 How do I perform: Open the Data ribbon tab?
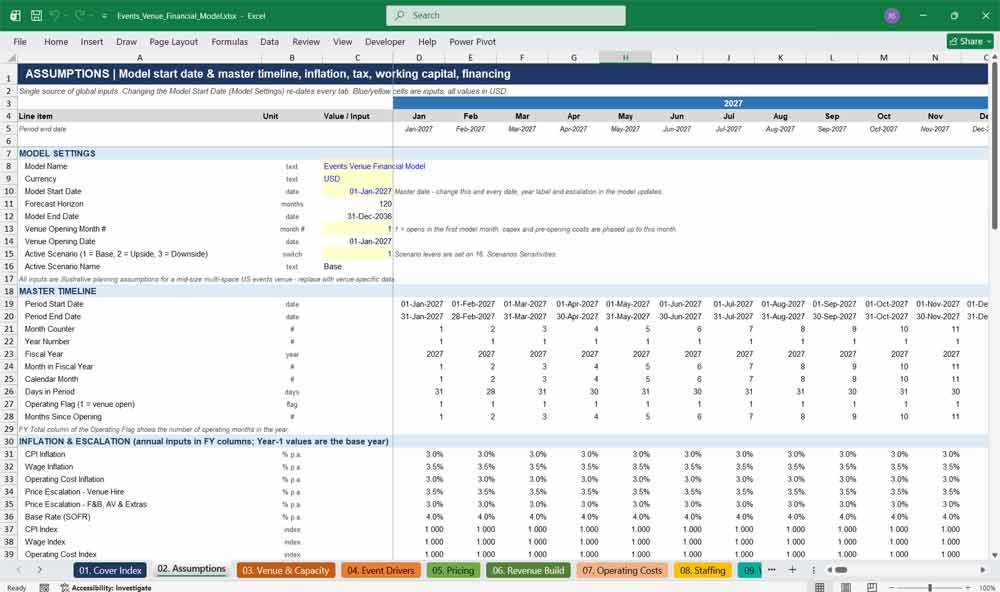pyautogui.click(x=269, y=41)
